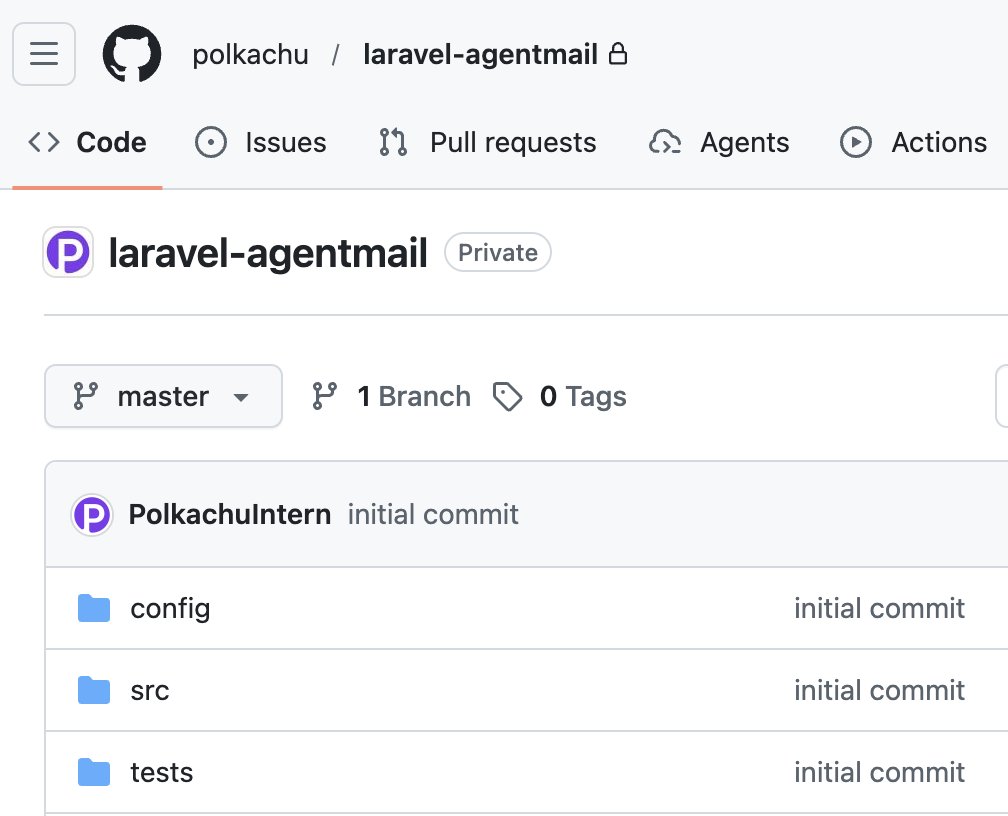Click the Polkachu repository avatar icon
Viewport: 1008px width, 816px height.
(68, 252)
